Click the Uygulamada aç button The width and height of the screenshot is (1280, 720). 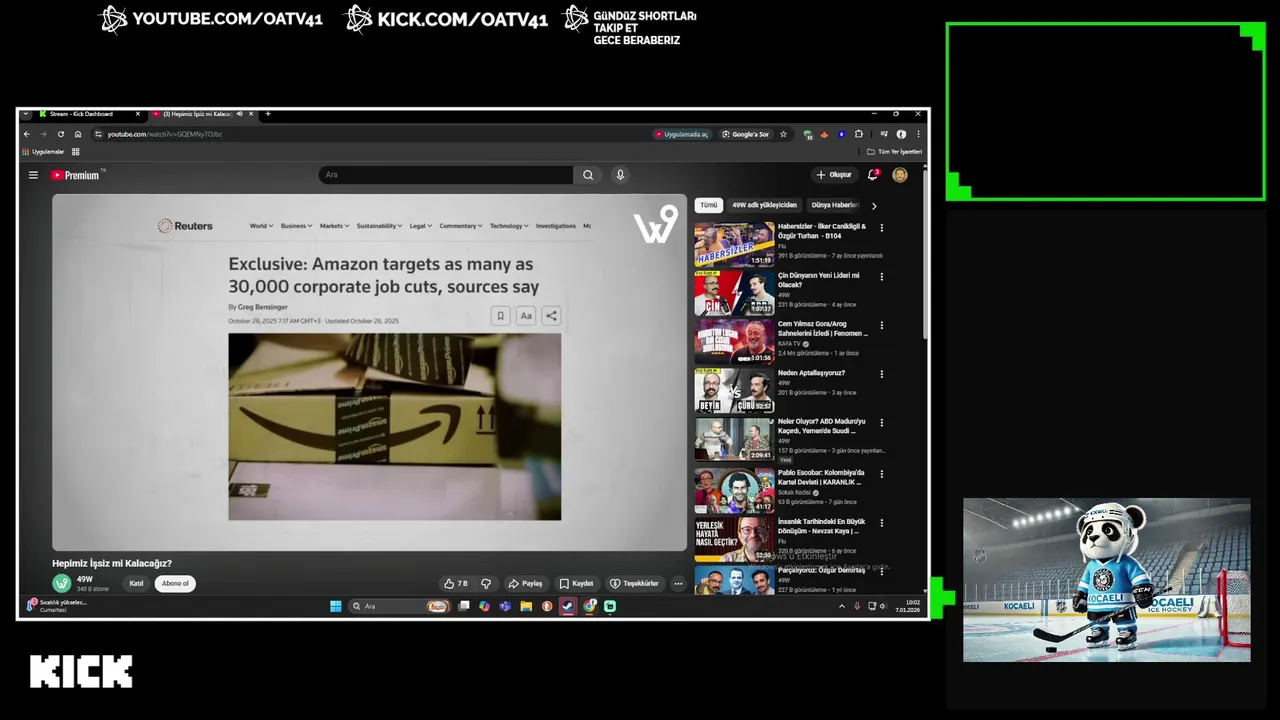pyautogui.click(x=682, y=134)
